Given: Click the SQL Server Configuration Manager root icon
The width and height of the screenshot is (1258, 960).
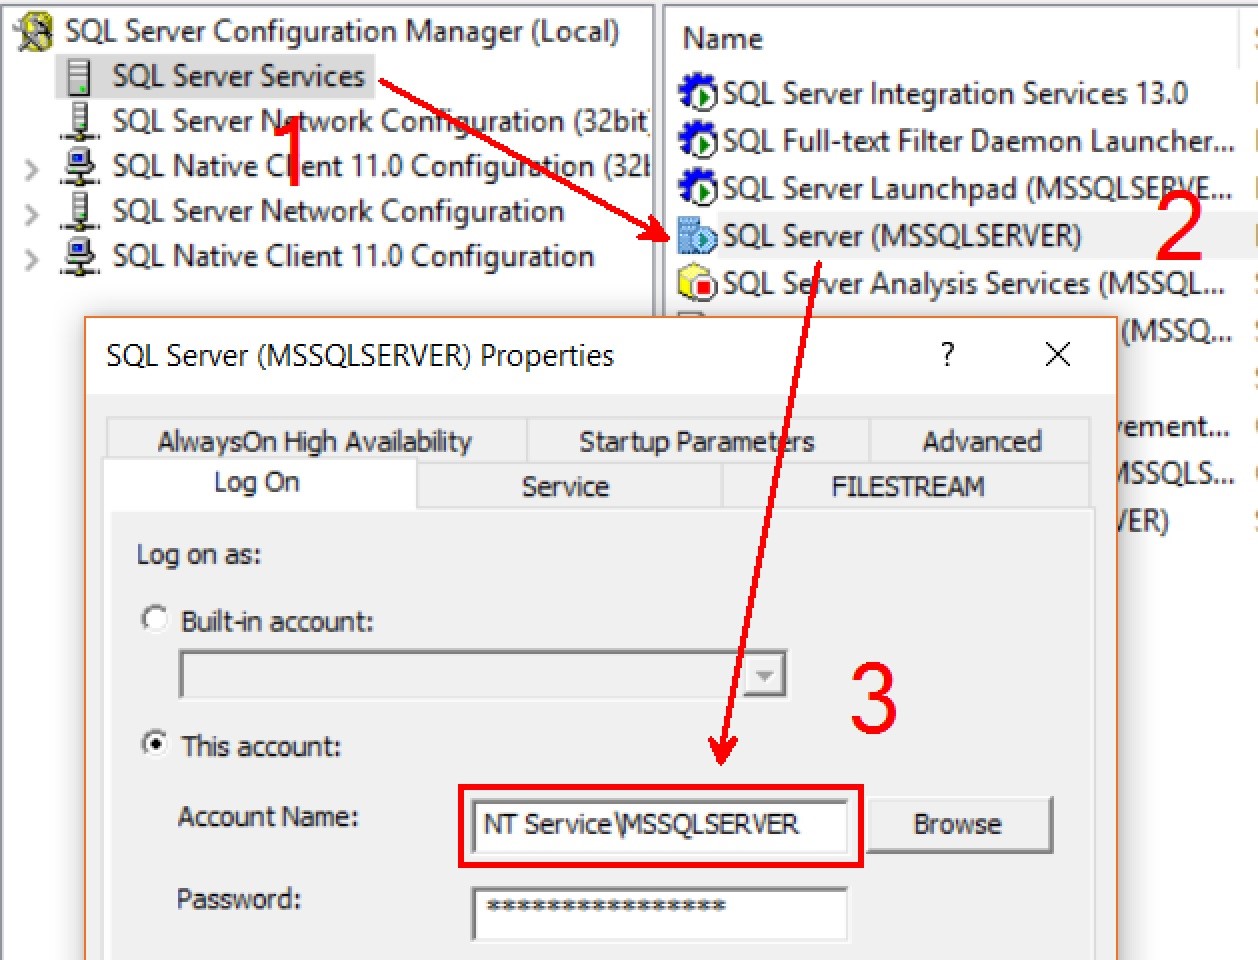Looking at the screenshot, I should pos(34,31).
